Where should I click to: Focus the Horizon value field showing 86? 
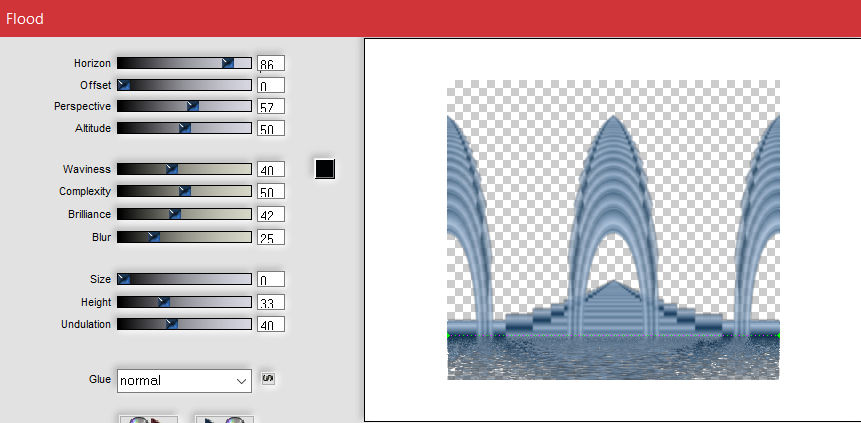(271, 63)
